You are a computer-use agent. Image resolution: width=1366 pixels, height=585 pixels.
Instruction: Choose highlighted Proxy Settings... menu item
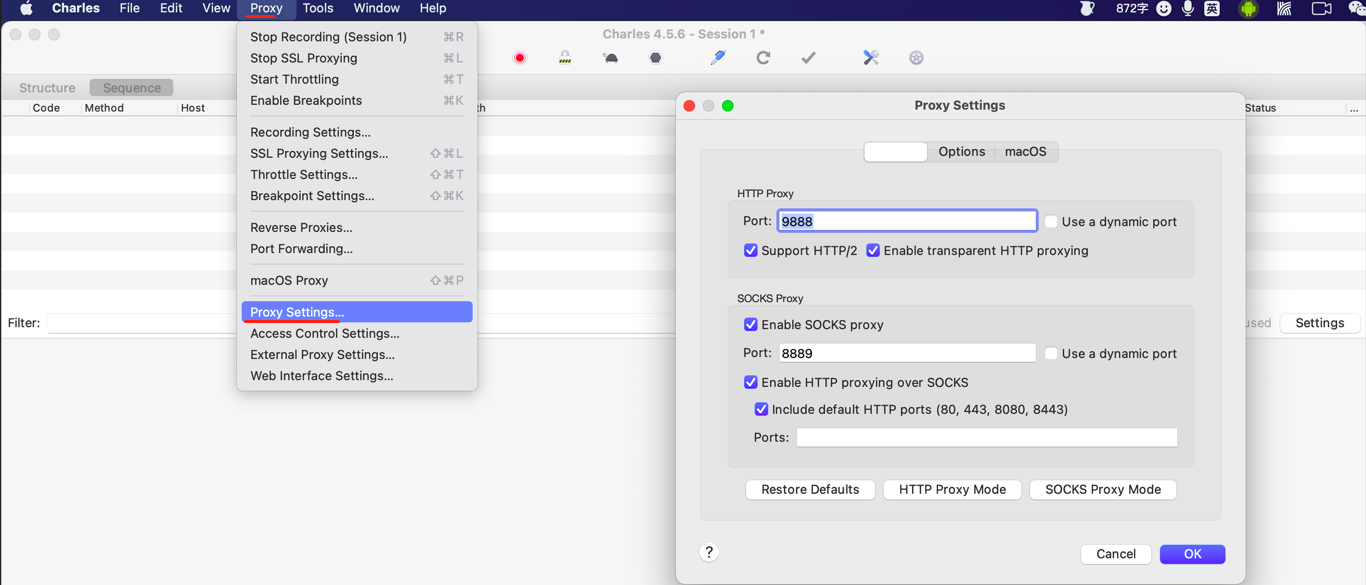coord(357,312)
